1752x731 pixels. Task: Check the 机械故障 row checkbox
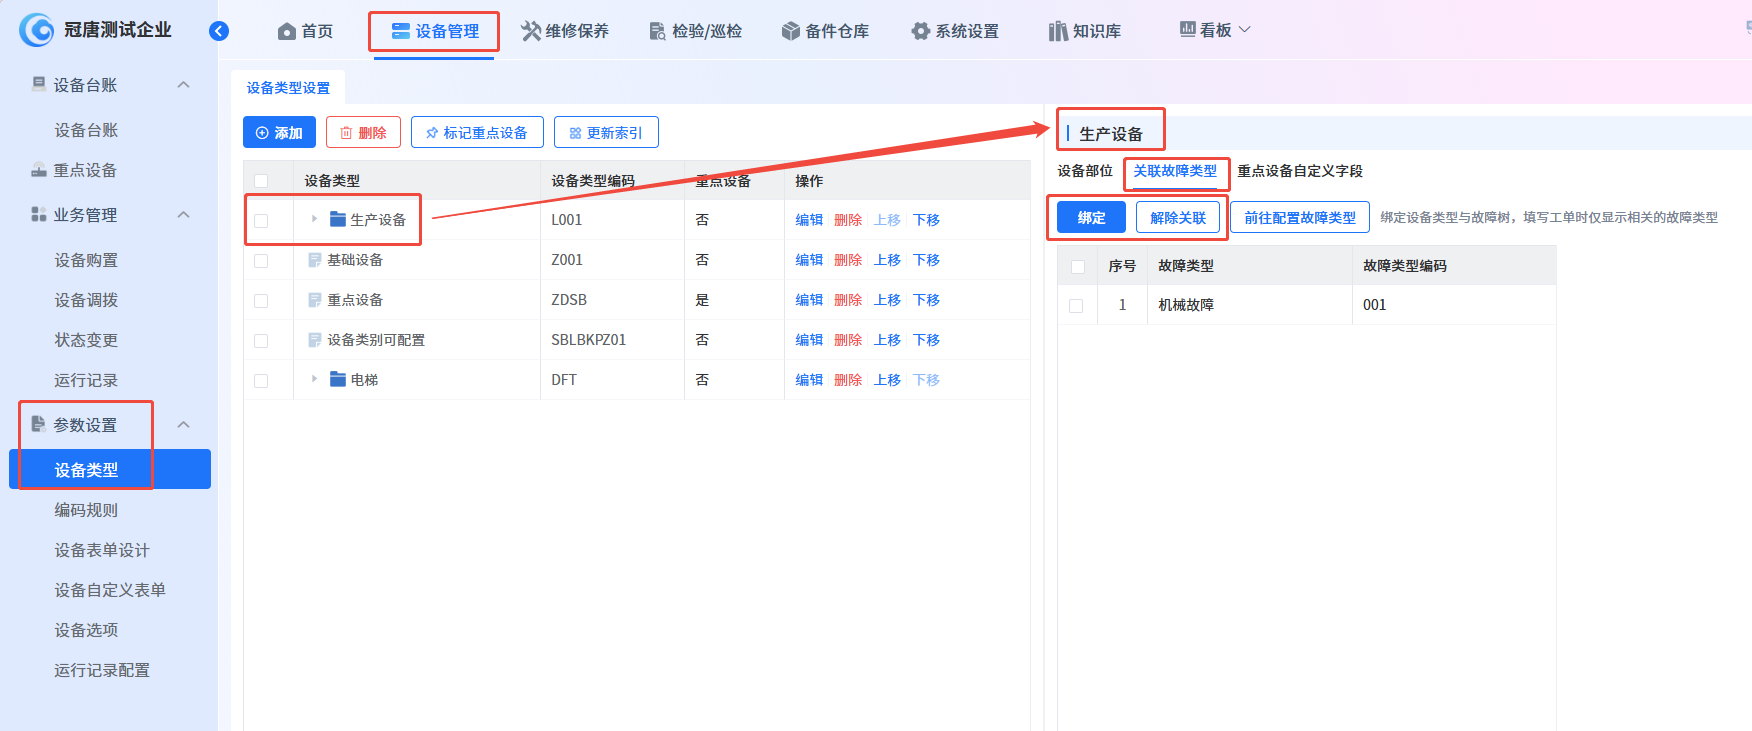pyautogui.click(x=1076, y=306)
